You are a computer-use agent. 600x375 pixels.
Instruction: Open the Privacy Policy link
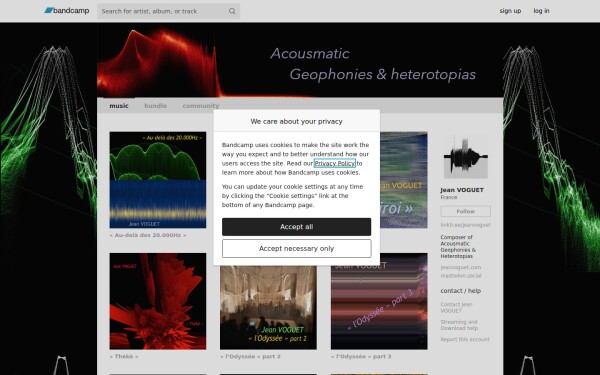(334, 163)
